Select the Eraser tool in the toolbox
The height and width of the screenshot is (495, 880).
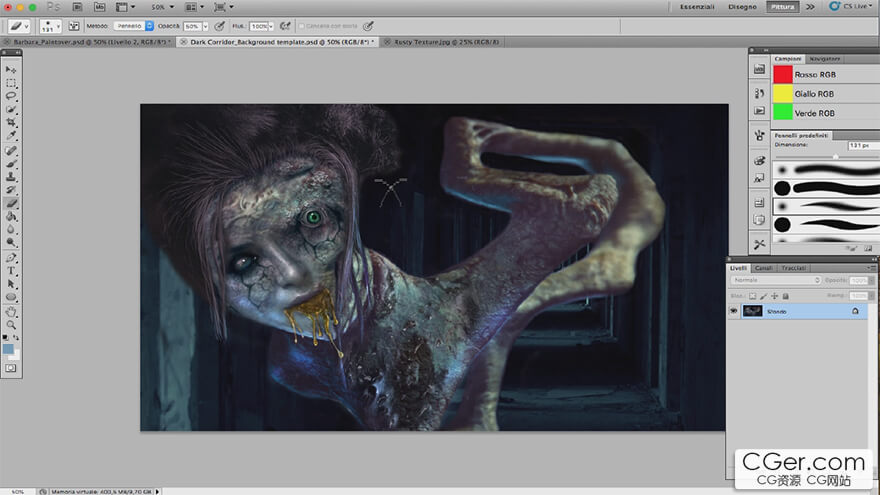pos(11,203)
